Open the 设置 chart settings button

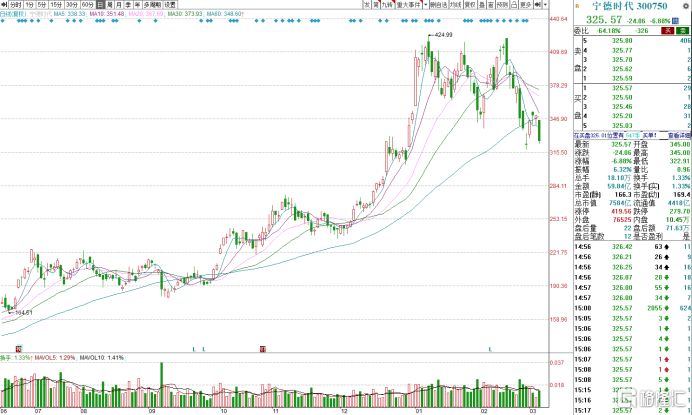pyautogui.click(x=170, y=4)
